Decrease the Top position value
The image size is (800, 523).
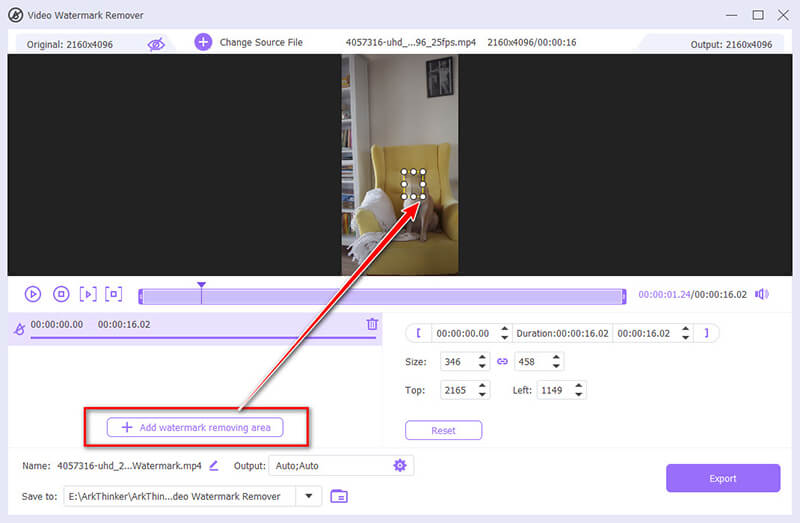pos(482,395)
